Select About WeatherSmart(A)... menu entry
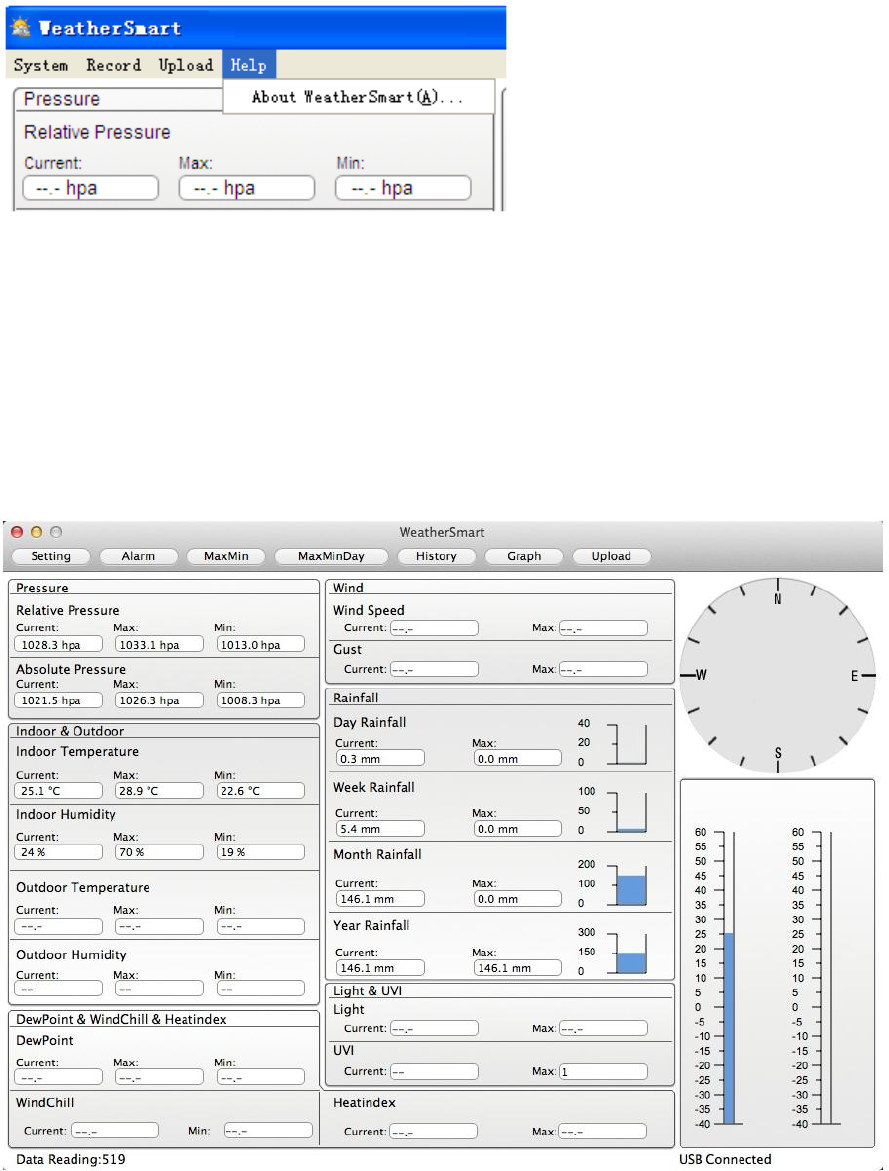 pos(358,97)
